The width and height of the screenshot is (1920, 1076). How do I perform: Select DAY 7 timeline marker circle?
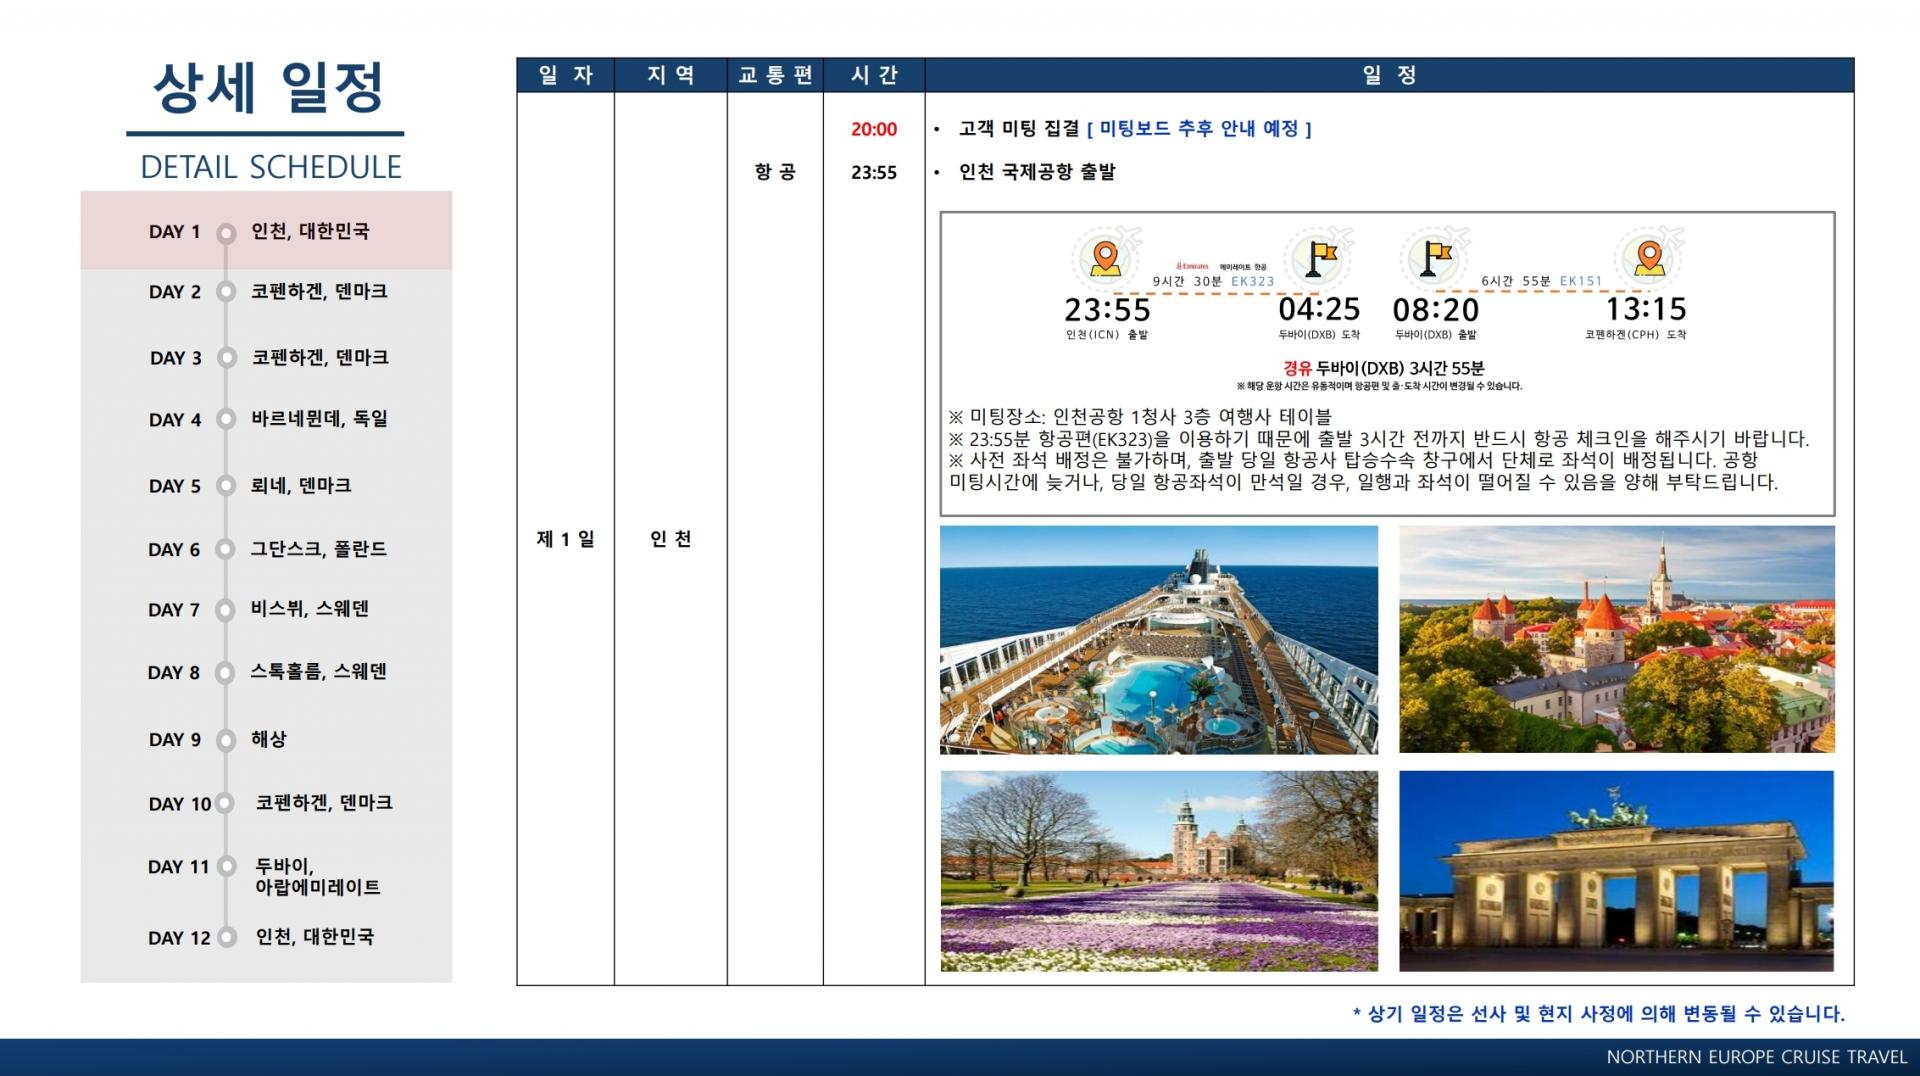click(x=227, y=610)
